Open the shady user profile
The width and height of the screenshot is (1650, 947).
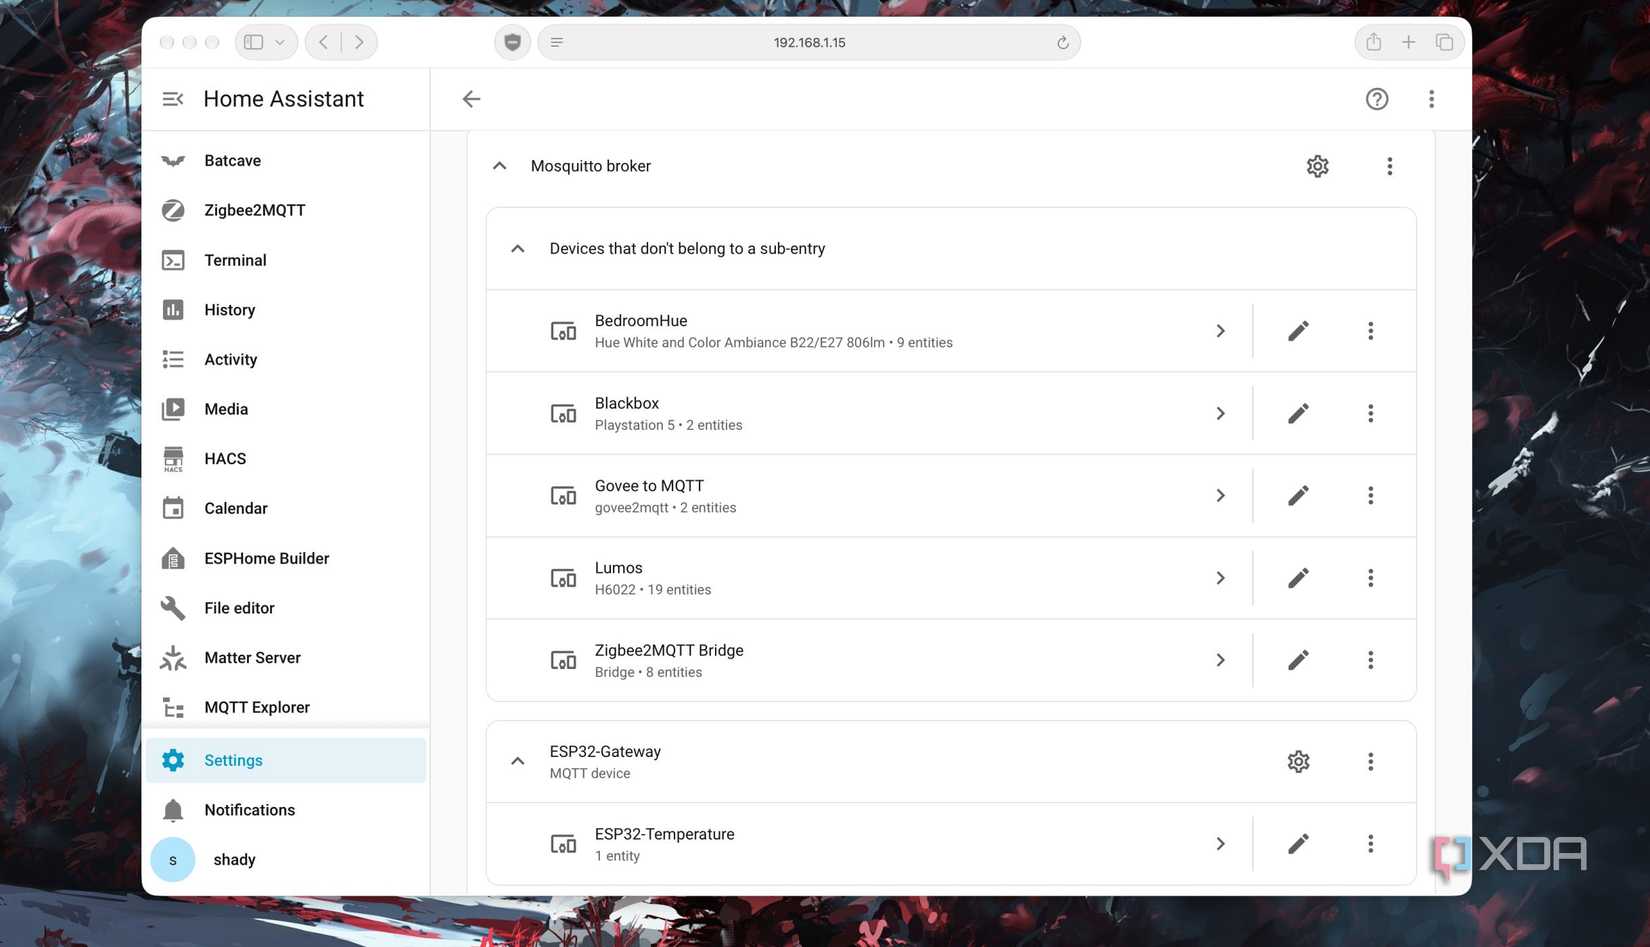288,860
